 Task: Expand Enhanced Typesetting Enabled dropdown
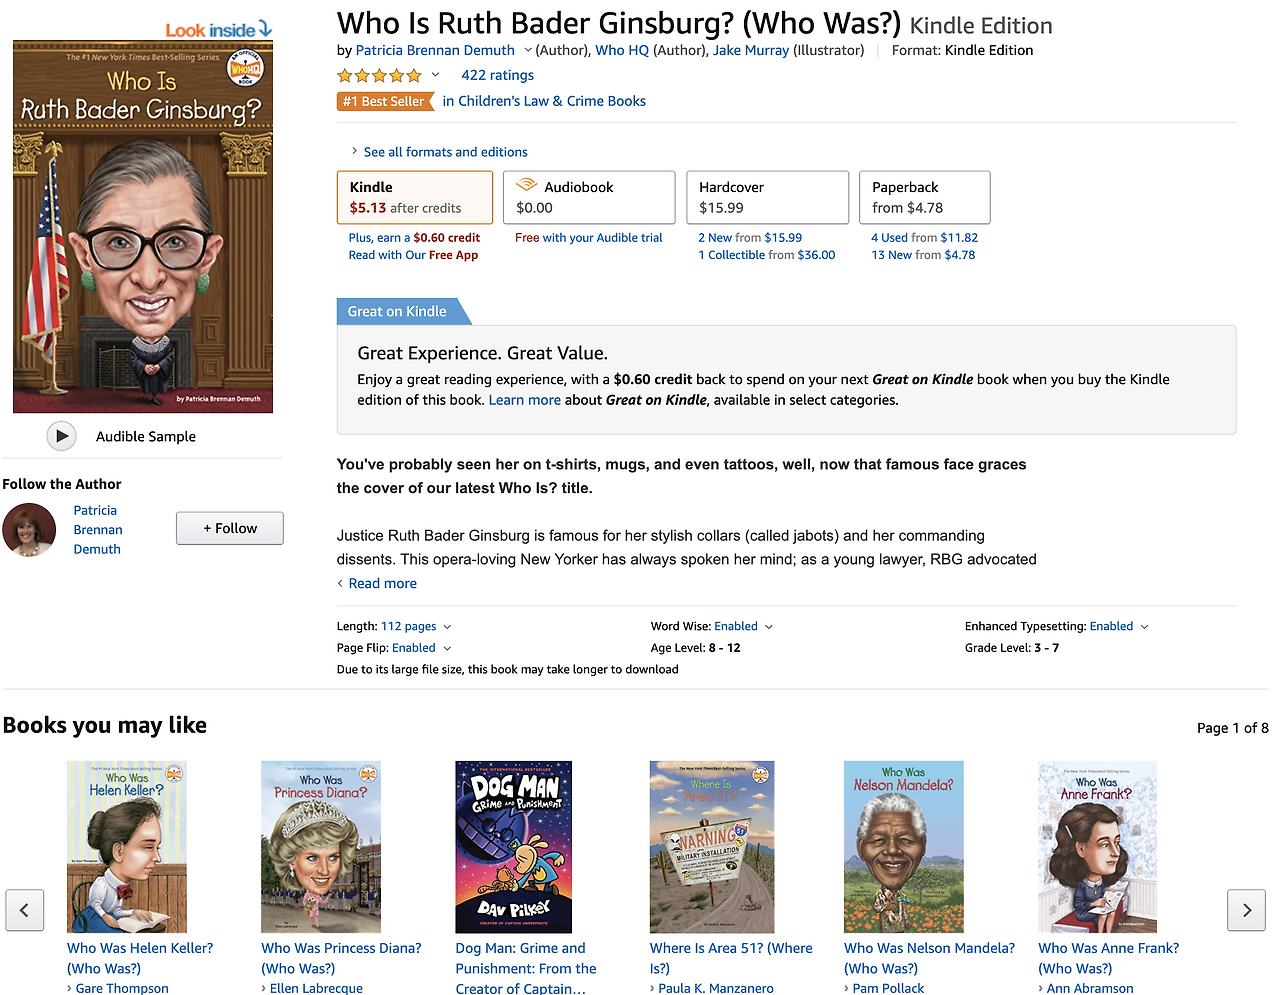pyautogui.click(x=1145, y=627)
